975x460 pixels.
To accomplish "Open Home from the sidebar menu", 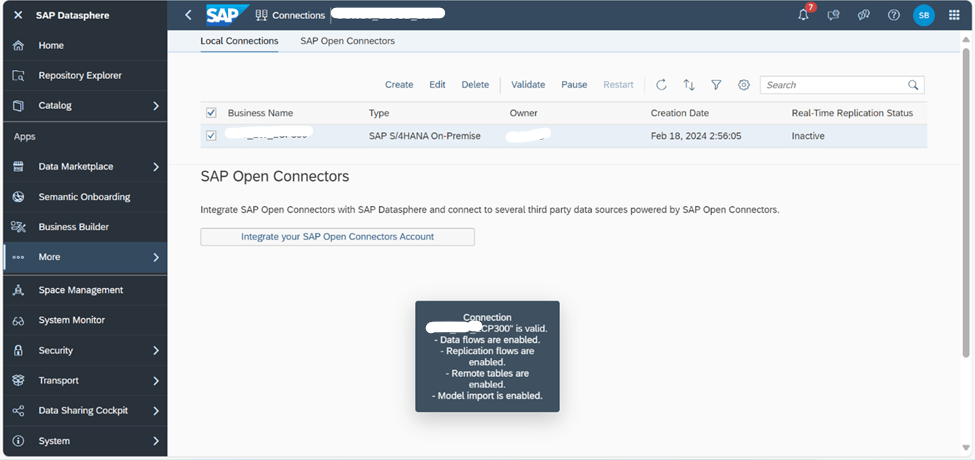I will [51, 45].
